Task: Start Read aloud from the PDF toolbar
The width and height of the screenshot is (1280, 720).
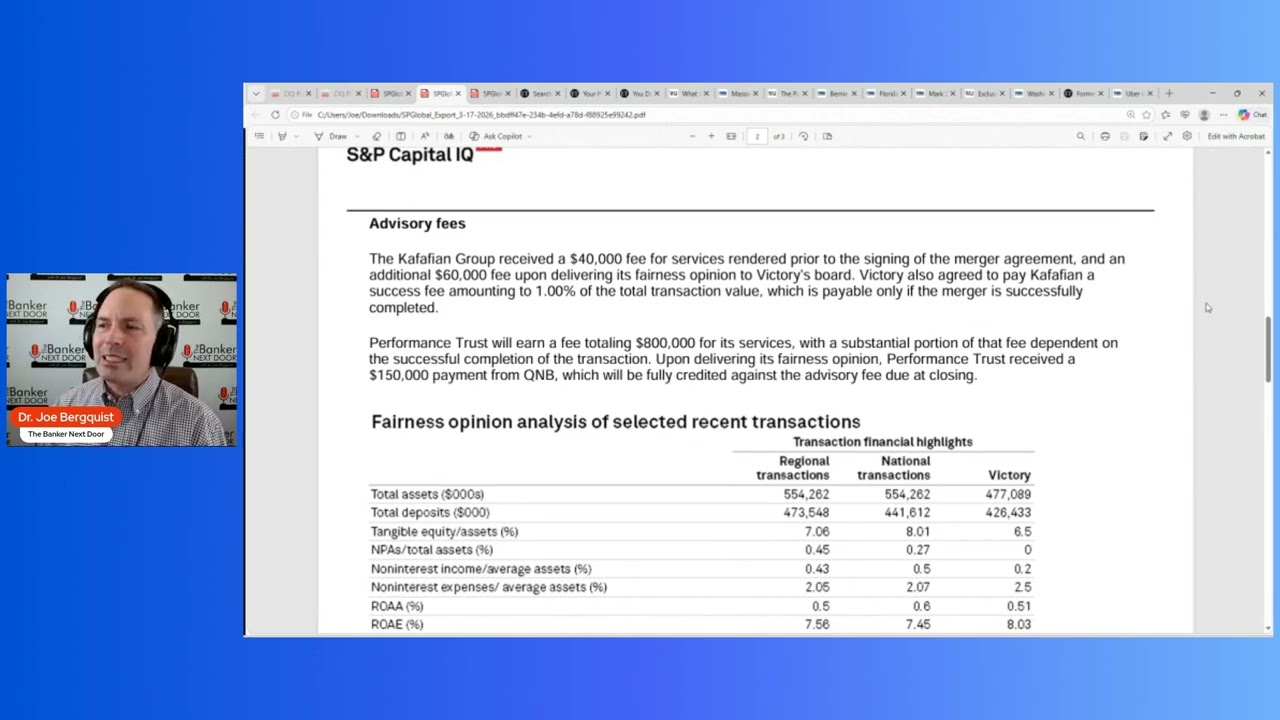Action: [425, 136]
